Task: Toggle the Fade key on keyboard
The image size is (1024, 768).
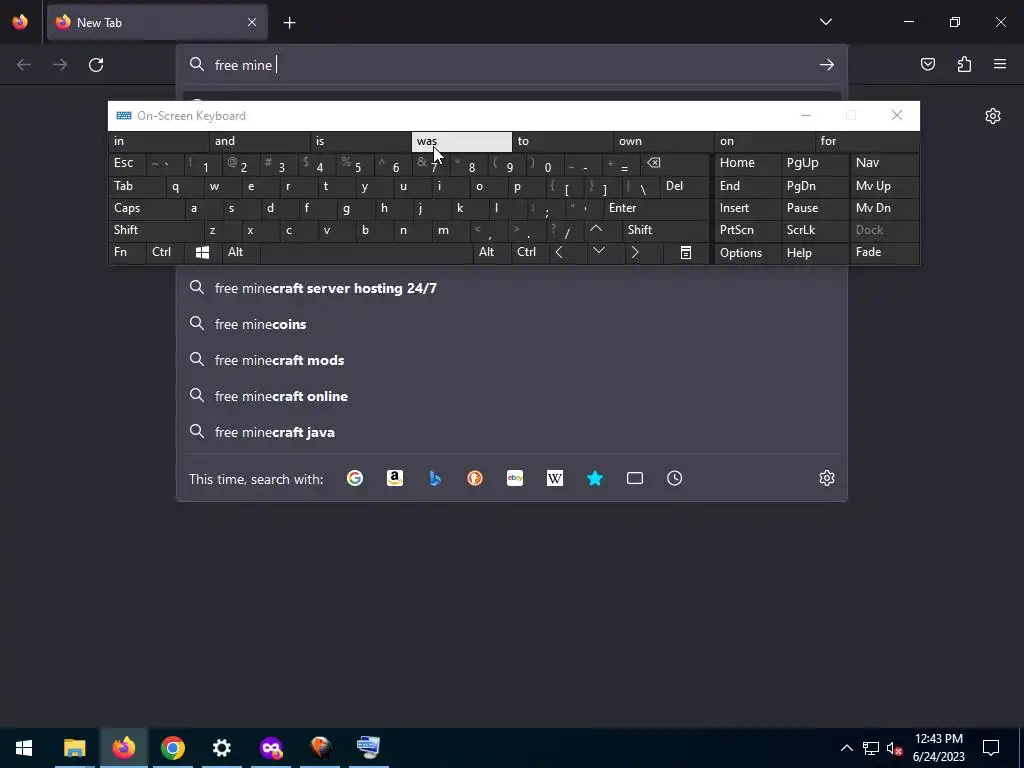Action: coord(884,252)
